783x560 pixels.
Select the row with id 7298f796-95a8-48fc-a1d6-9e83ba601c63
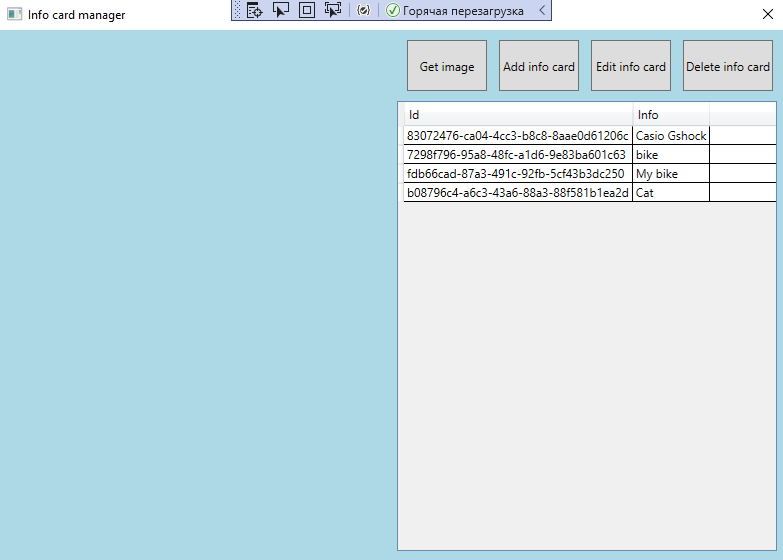point(590,154)
